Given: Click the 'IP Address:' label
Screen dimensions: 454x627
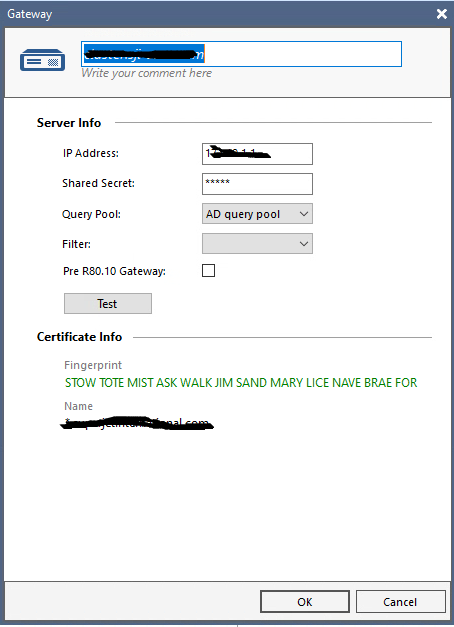Looking at the screenshot, I should pyautogui.click(x=91, y=154).
